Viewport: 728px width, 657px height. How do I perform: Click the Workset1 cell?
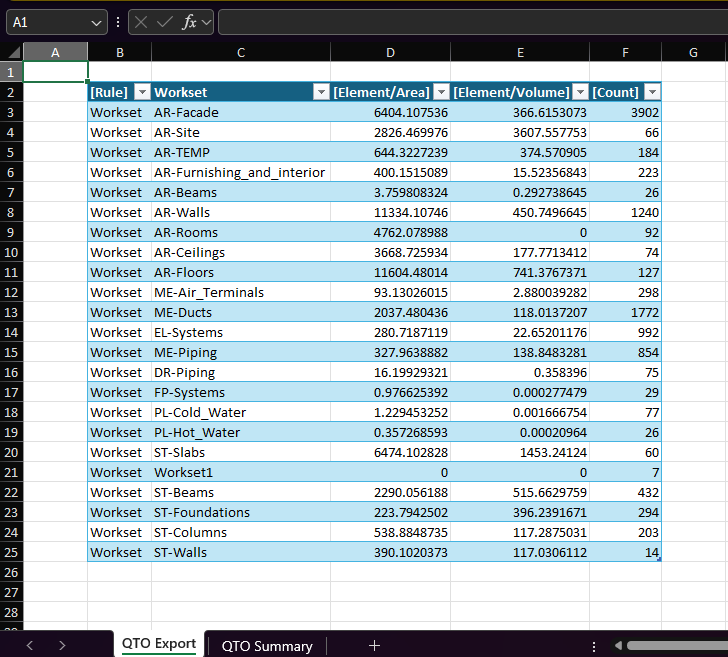pyautogui.click(x=241, y=472)
